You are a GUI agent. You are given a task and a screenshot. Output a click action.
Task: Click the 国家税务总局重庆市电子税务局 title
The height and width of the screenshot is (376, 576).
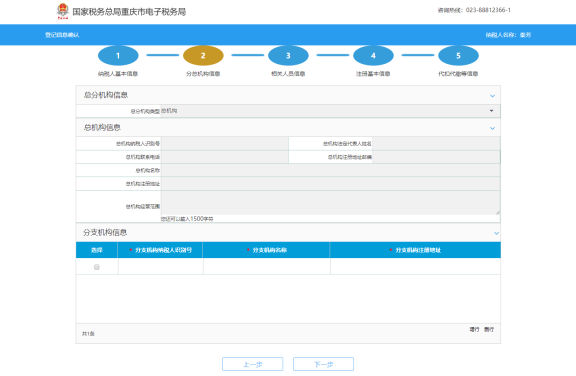(x=129, y=12)
